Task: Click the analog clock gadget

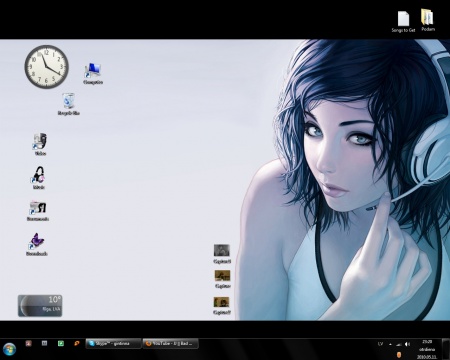Action: 47,67
